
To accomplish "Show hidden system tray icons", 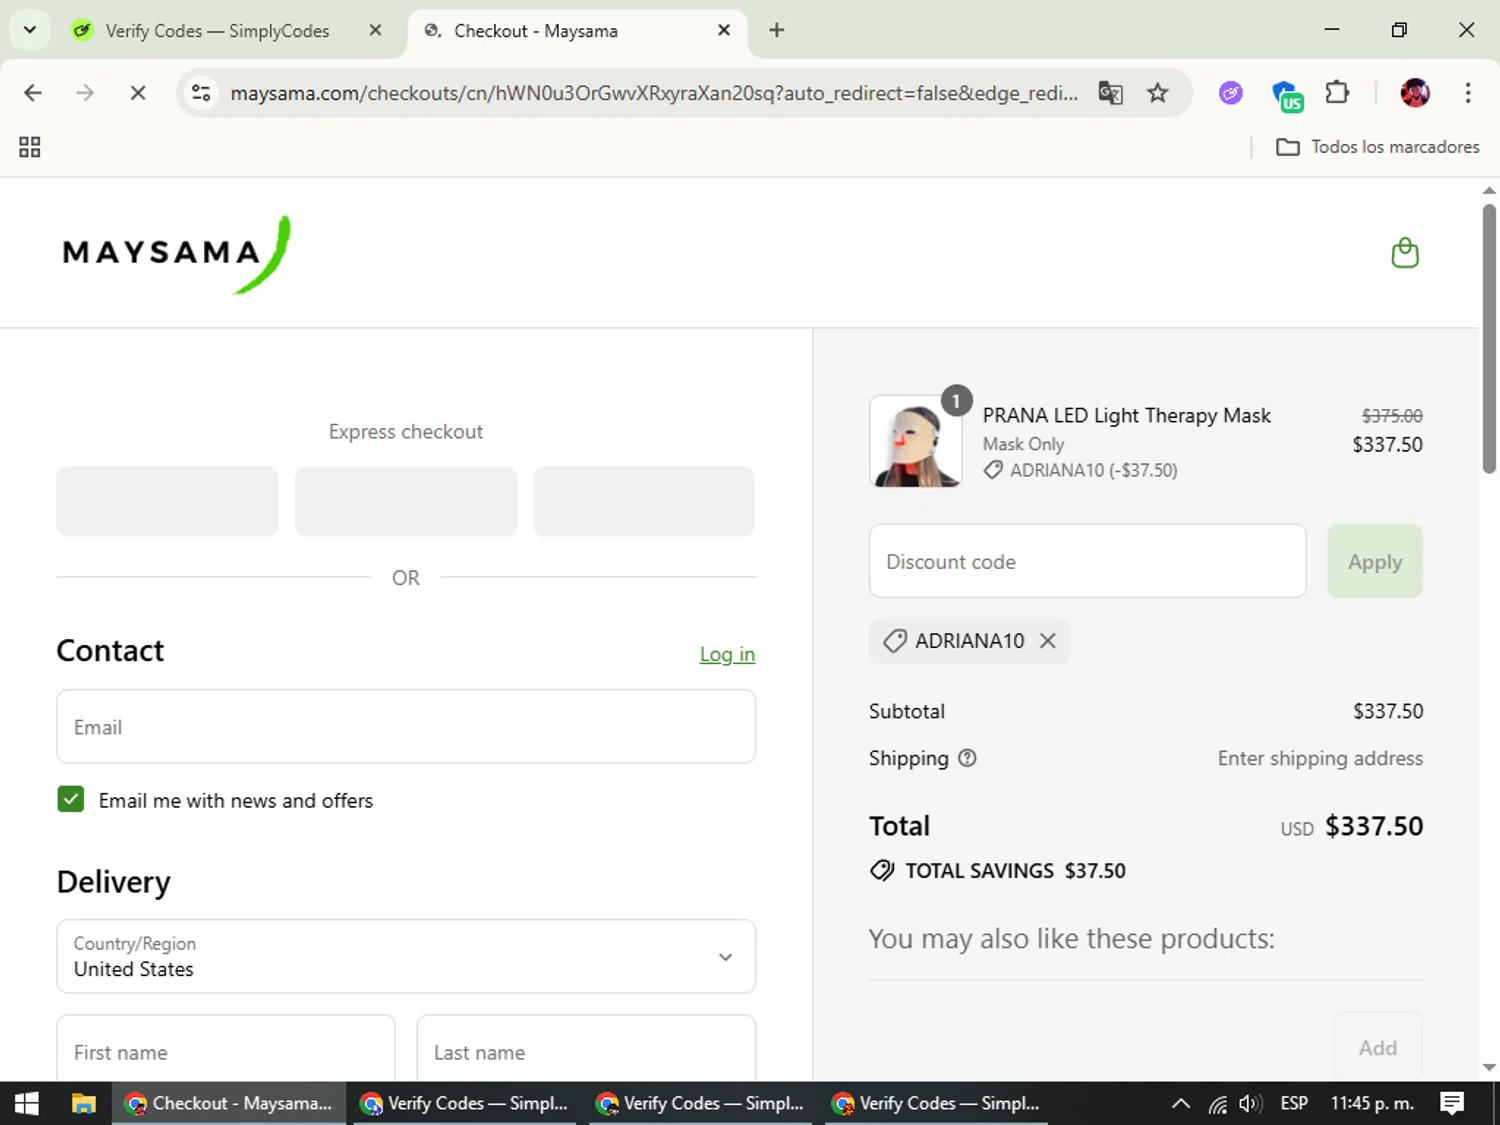I will tap(1181, 1103).
